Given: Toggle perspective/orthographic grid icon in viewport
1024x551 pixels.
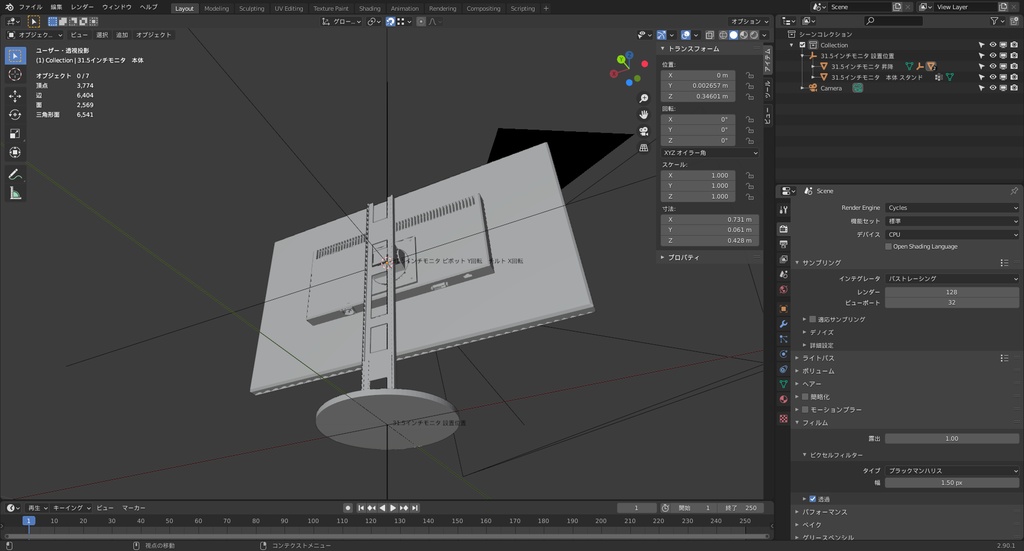Looking at the screenshot, I should point(644,148).
